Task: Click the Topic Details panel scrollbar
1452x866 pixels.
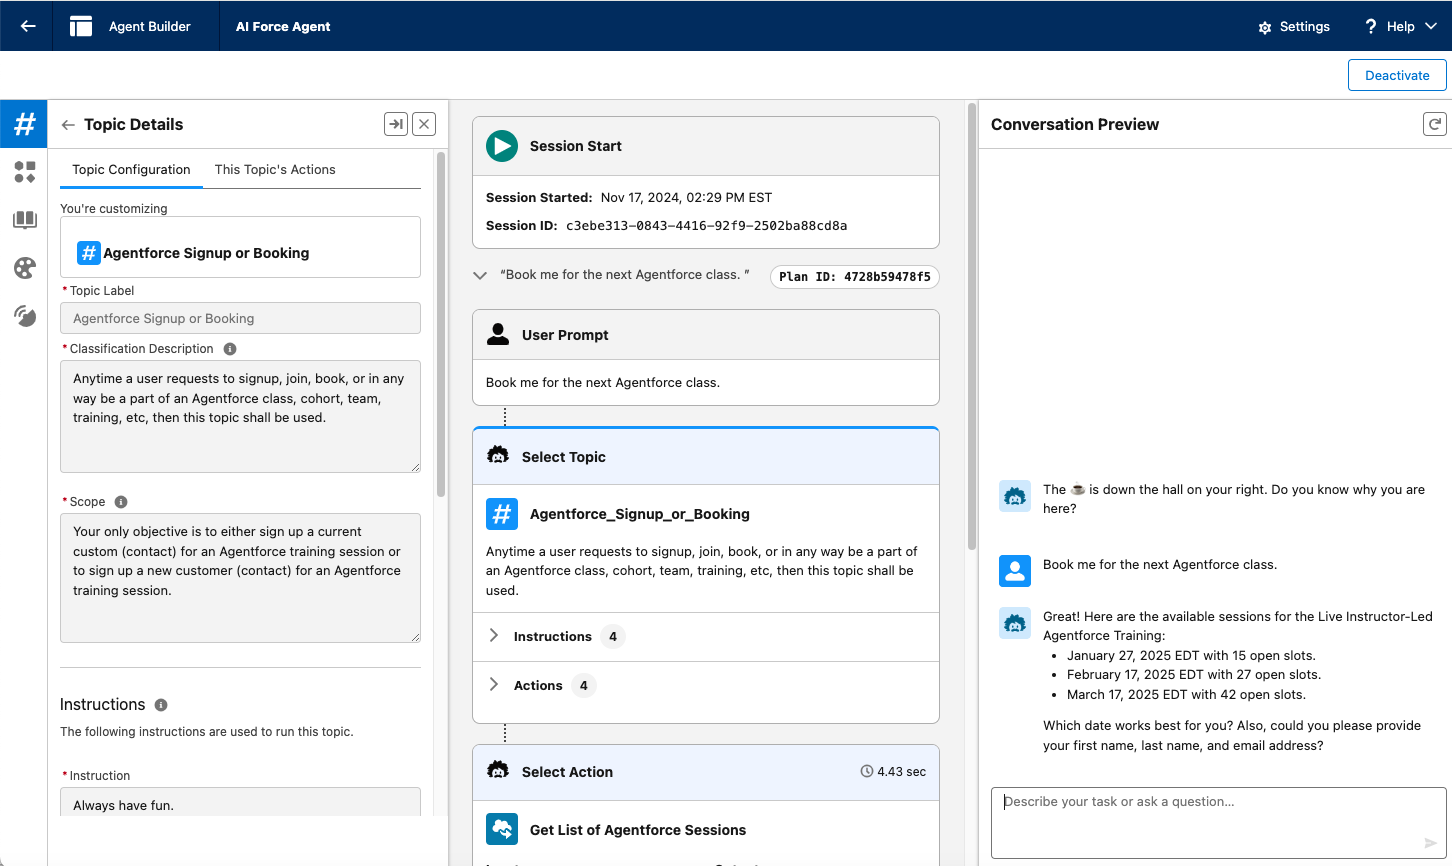Action: [441, 325]
